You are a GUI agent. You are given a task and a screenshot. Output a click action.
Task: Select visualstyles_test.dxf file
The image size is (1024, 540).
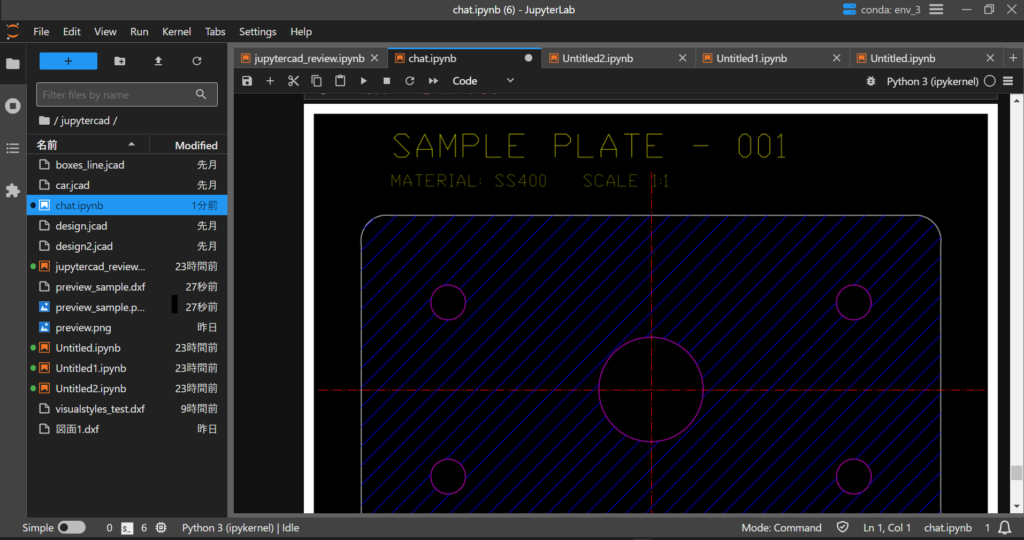127,409
